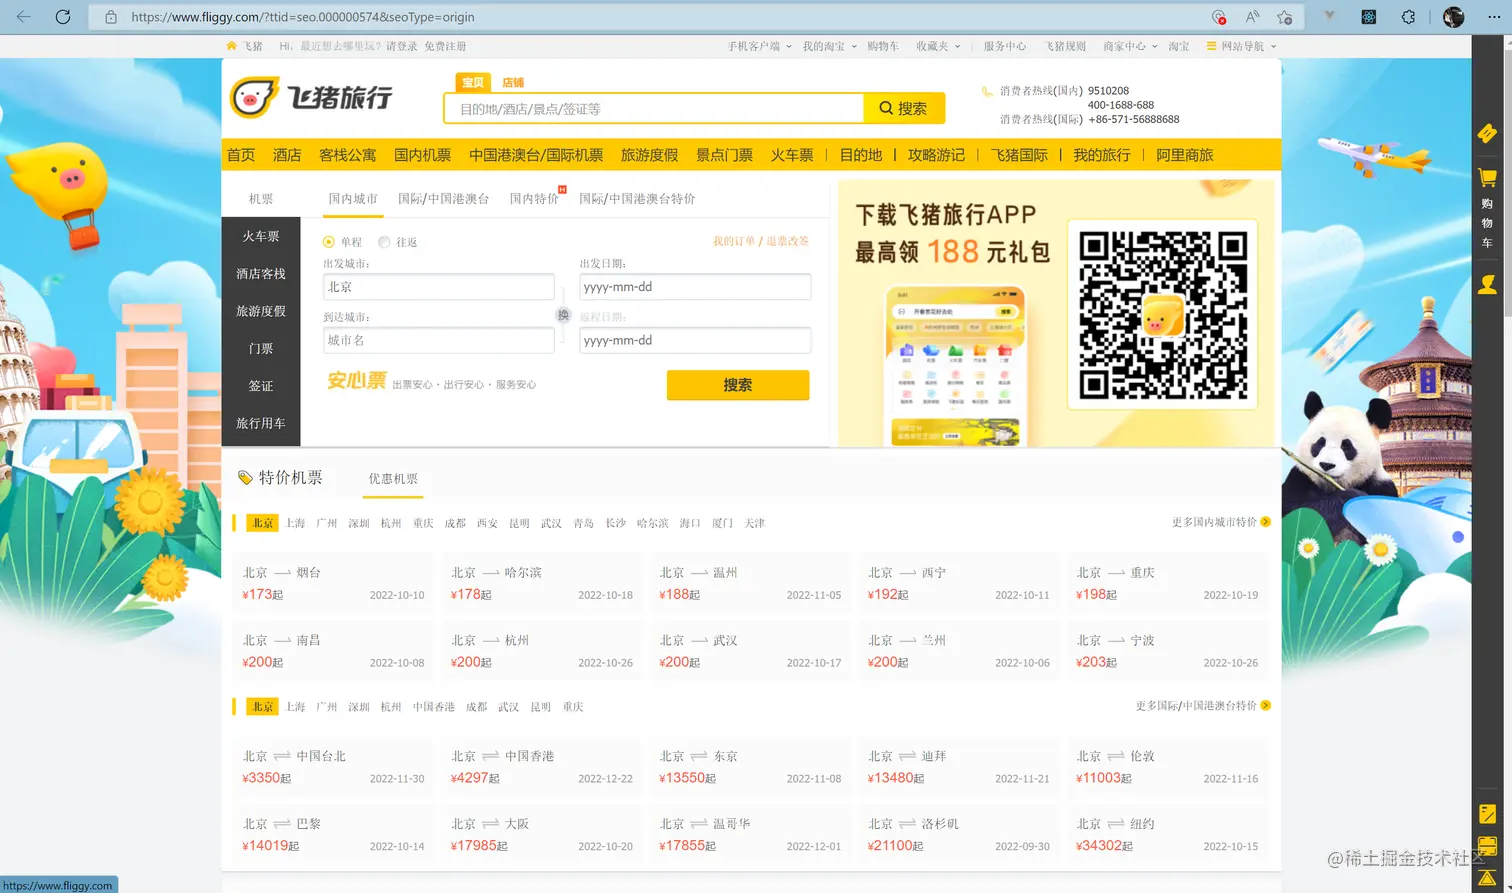The width and height of the screenshot is (1512, 893).
Task: Open the 请登录 login link
Action: pos(402,46)
